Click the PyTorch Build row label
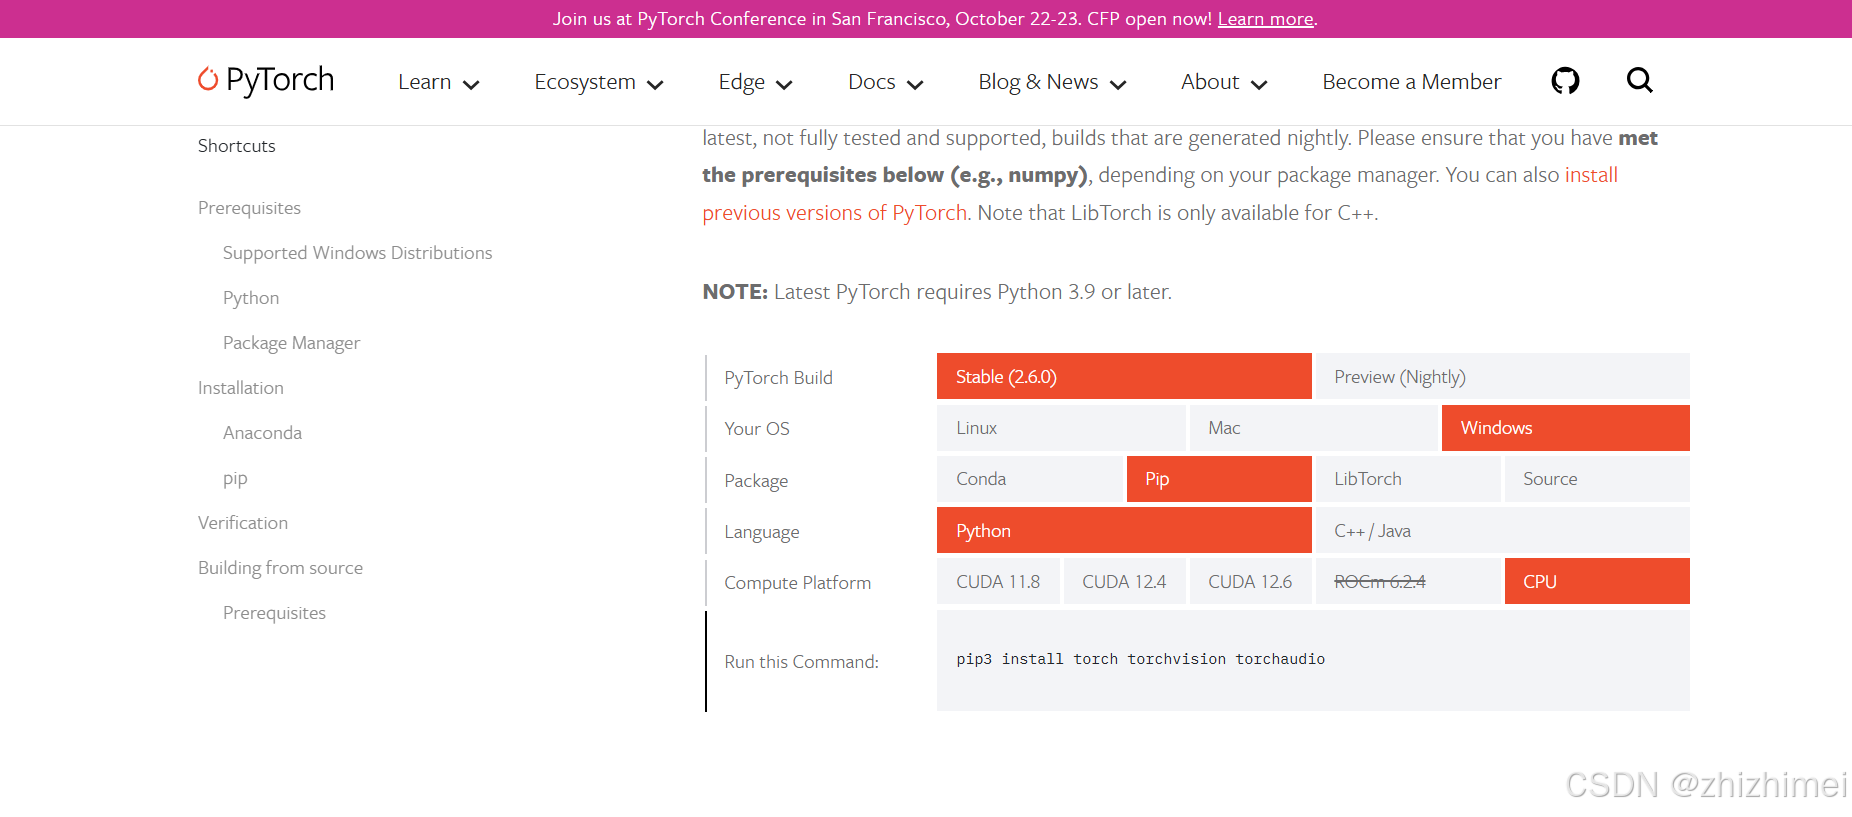Screen dimensions: 1852x817 pos(778,378)
